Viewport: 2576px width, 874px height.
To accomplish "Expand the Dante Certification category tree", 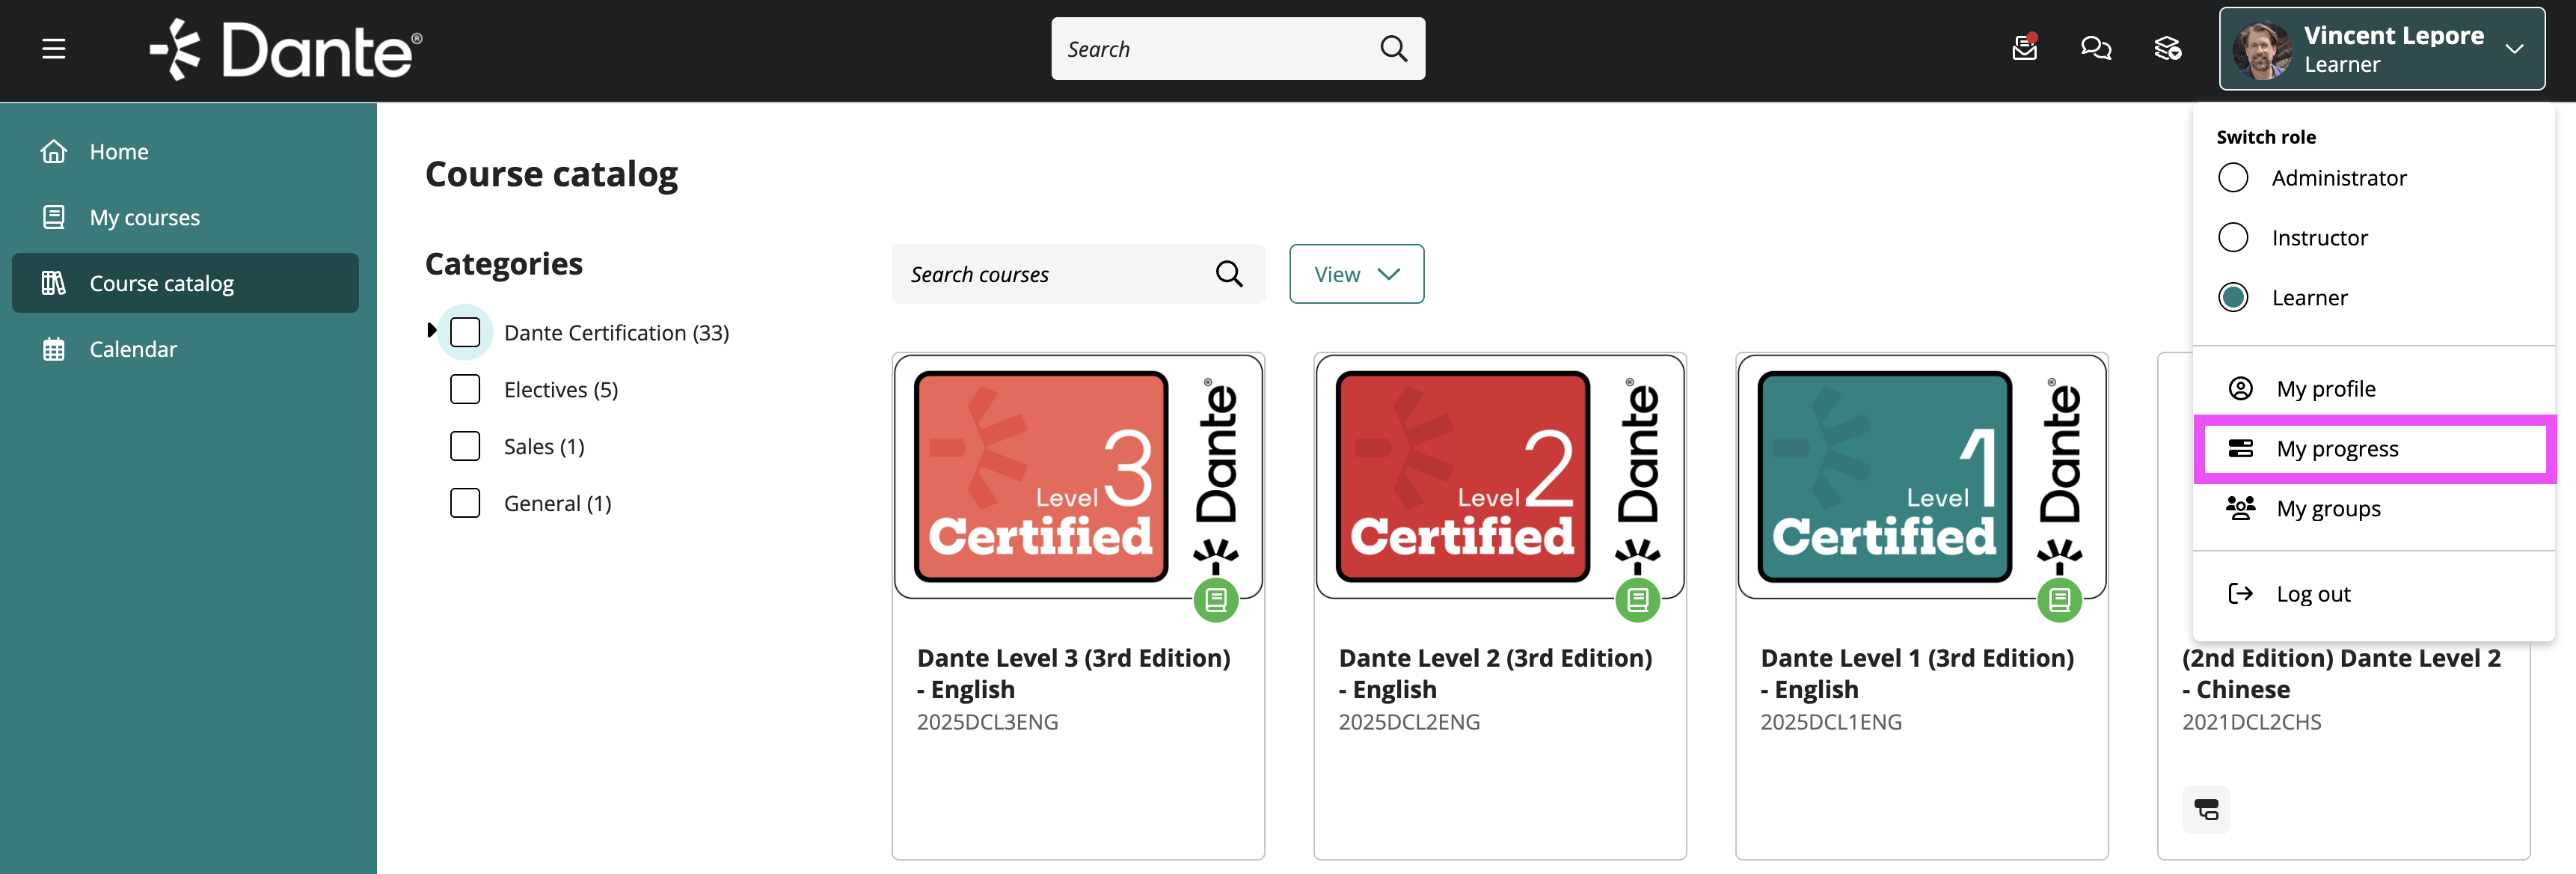I will pos(431,330).
